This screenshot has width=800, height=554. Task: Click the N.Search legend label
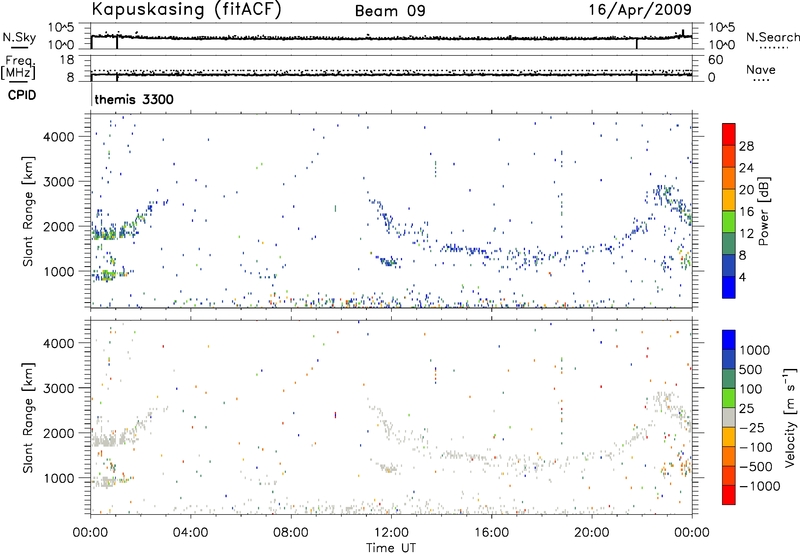click(773, 37)
